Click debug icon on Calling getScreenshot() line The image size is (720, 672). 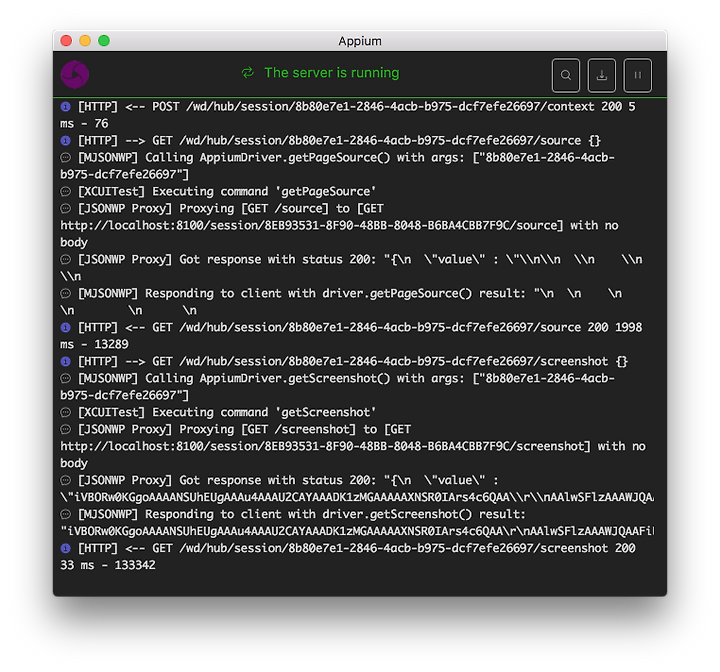pos(66,378)
